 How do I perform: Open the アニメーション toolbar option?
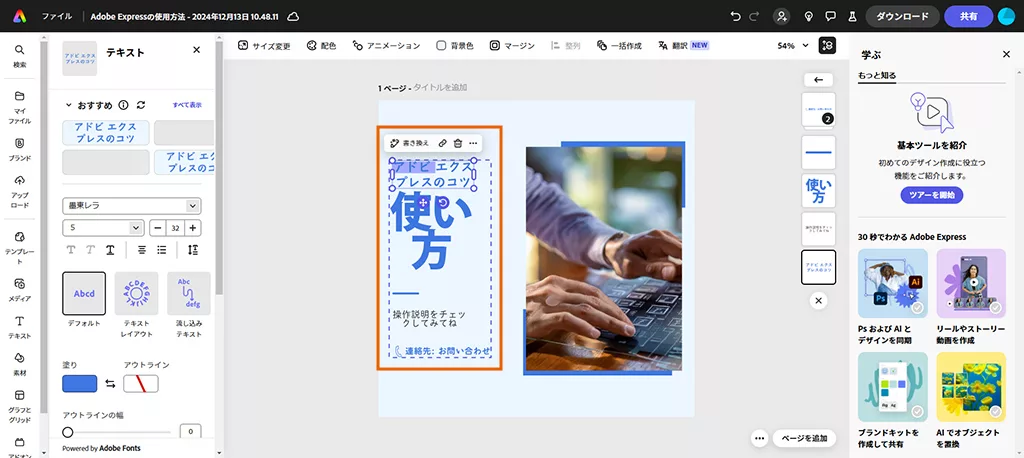tap(386, 46)
